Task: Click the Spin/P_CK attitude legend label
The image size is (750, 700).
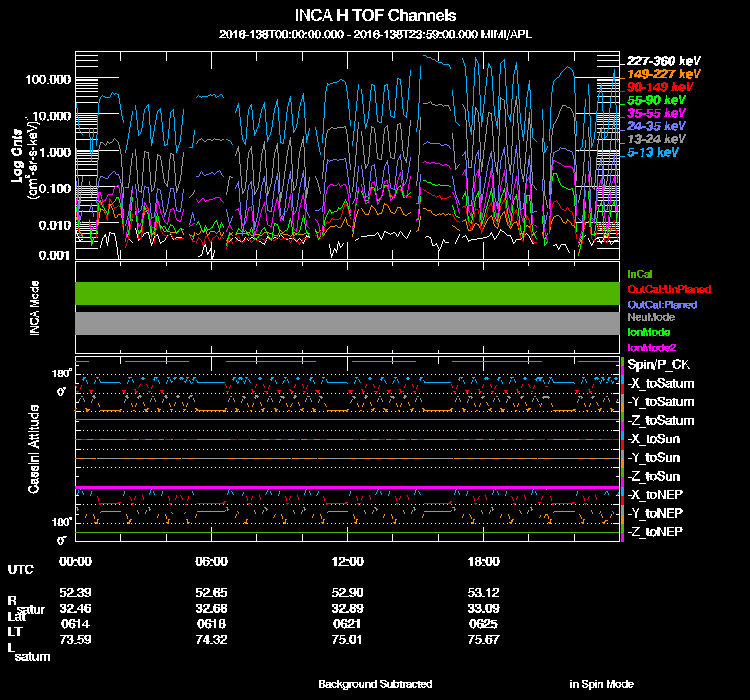Action: click(x=657, y=364)
